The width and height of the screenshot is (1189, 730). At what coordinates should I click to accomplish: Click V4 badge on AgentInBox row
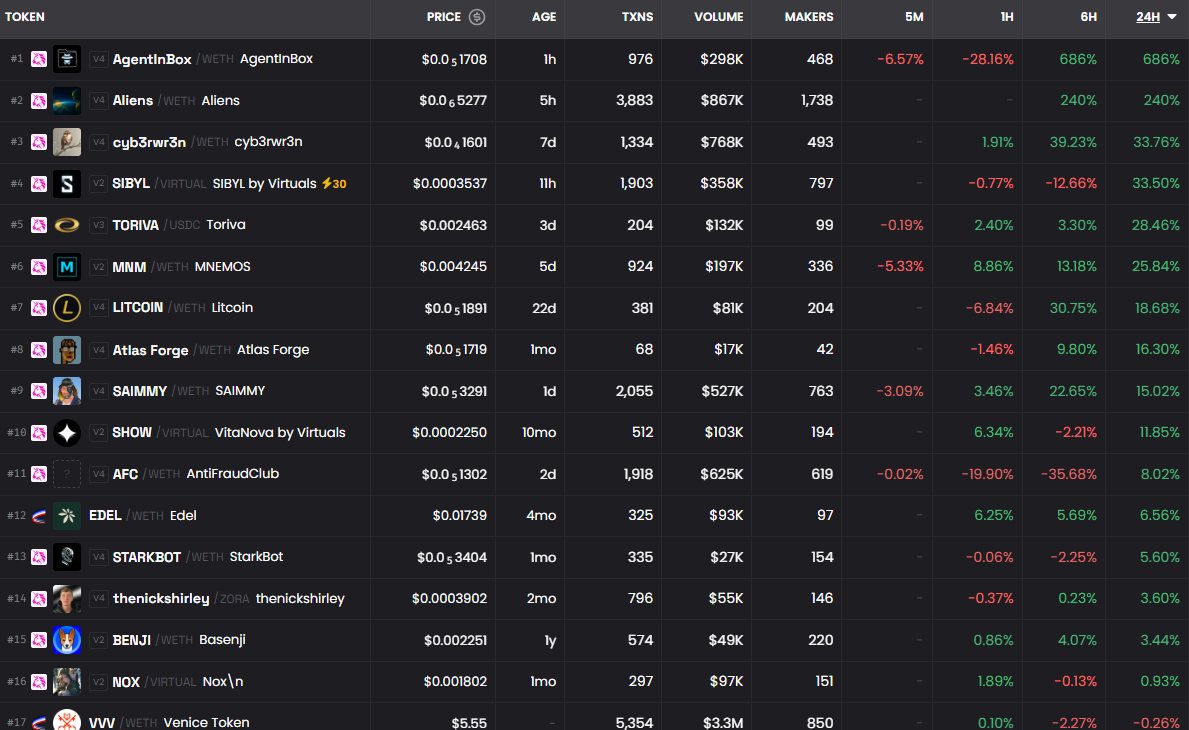click(x=98, y=59)
